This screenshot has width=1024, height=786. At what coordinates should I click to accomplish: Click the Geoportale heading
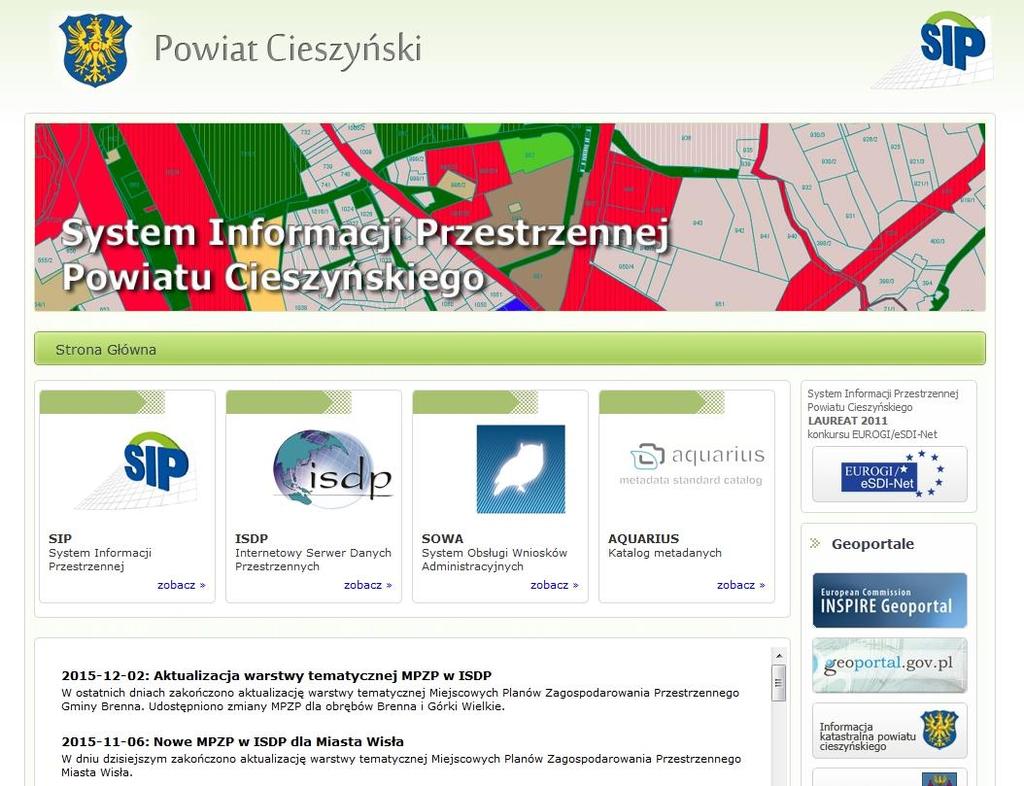coord(872,544)
